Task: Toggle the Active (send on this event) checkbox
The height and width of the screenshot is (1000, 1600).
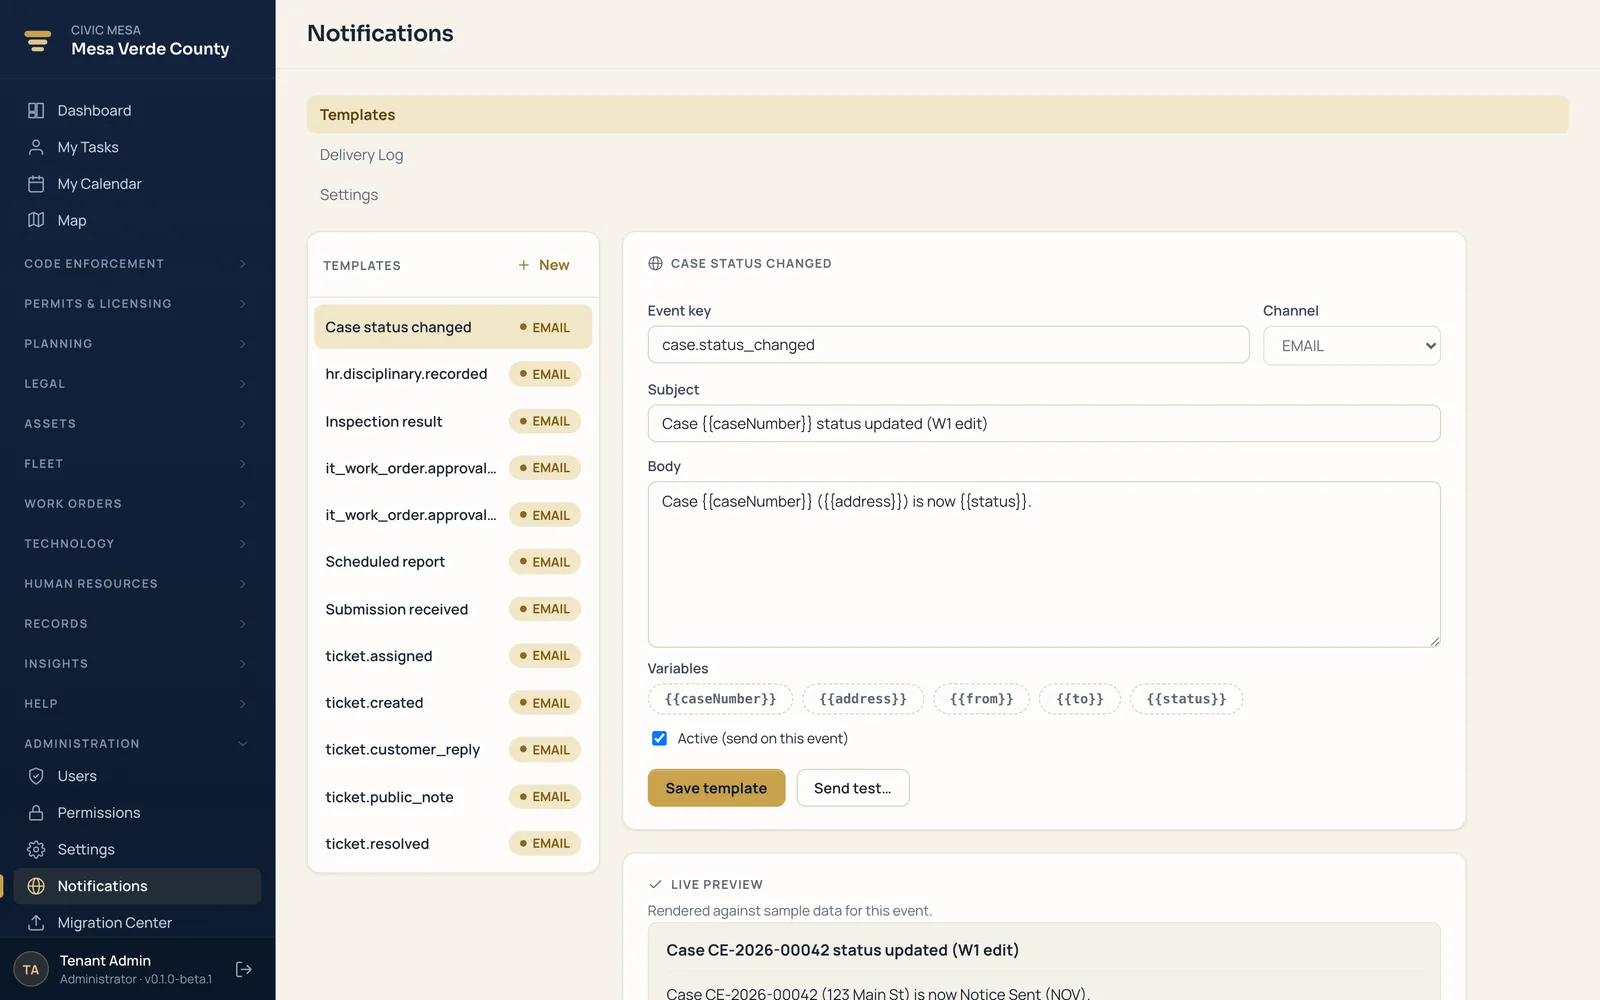Action: pyautogui.click(x=659, y=739)
